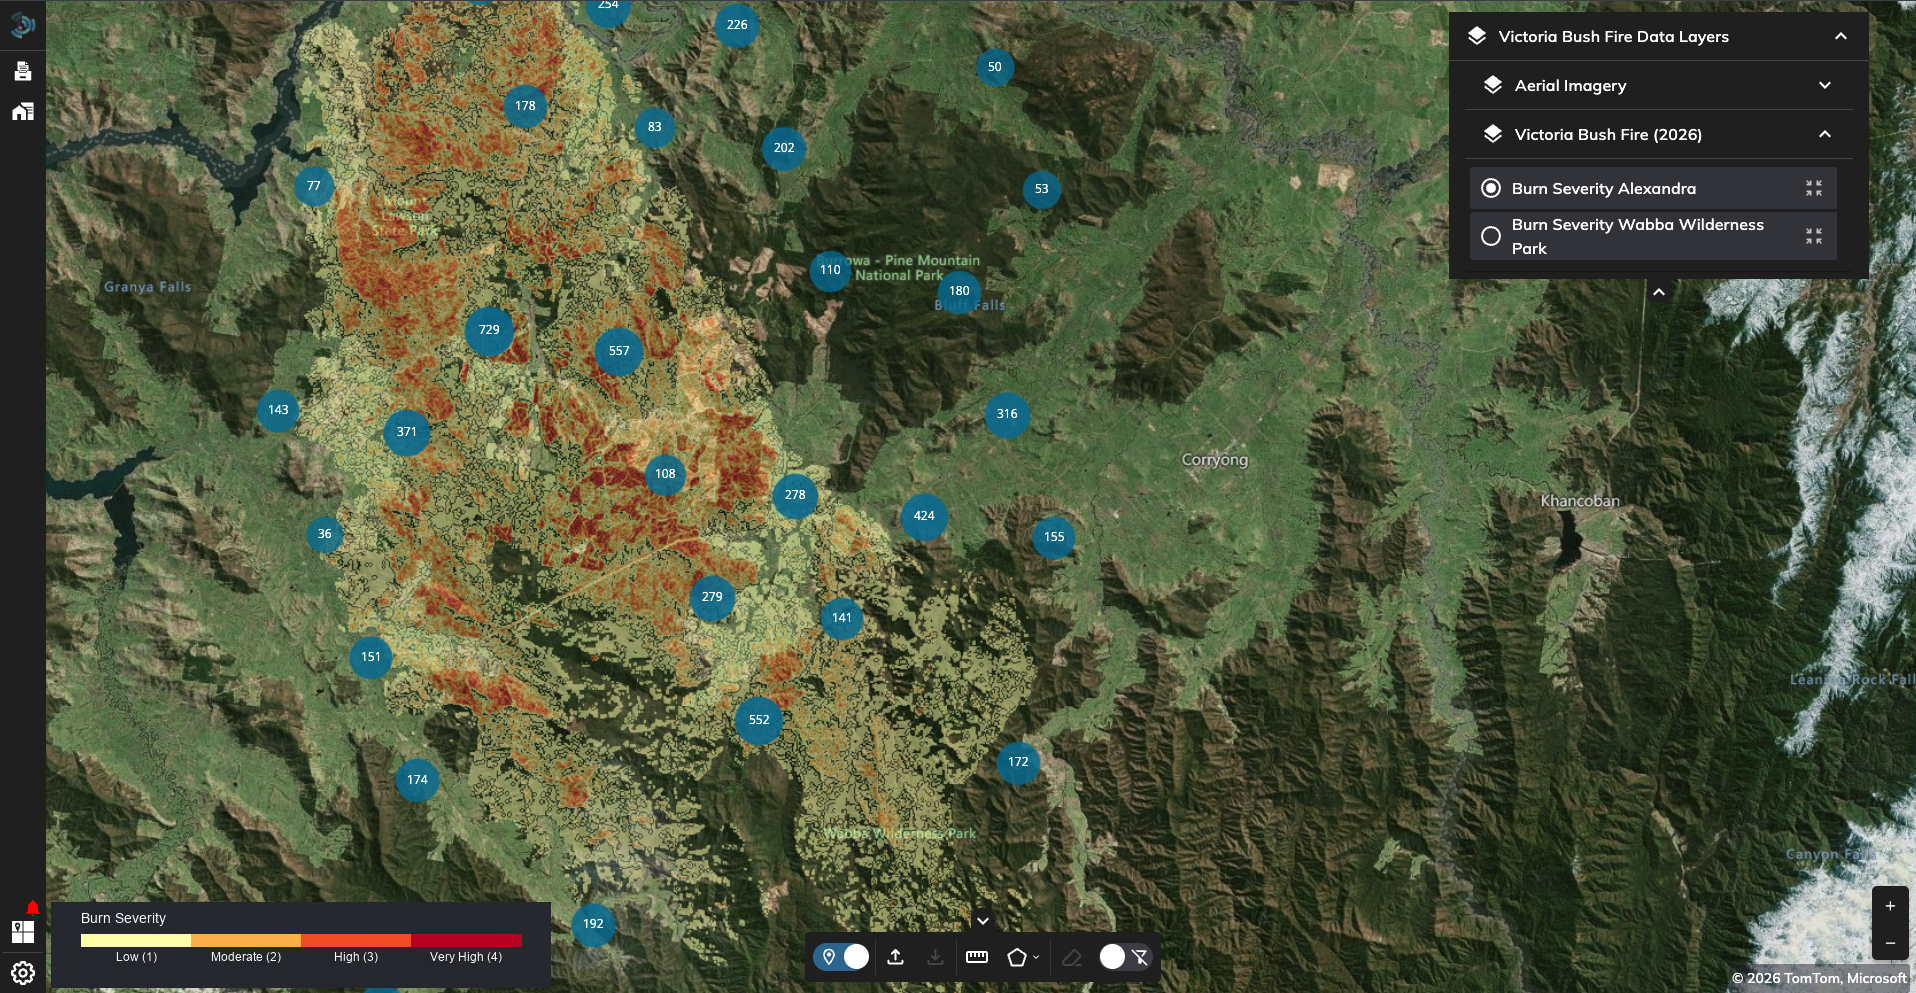This screenshot has height=993, width=1916.
Task: Click the 424 cluster marker
Action: pyautogui.click(x=924, y=516)
